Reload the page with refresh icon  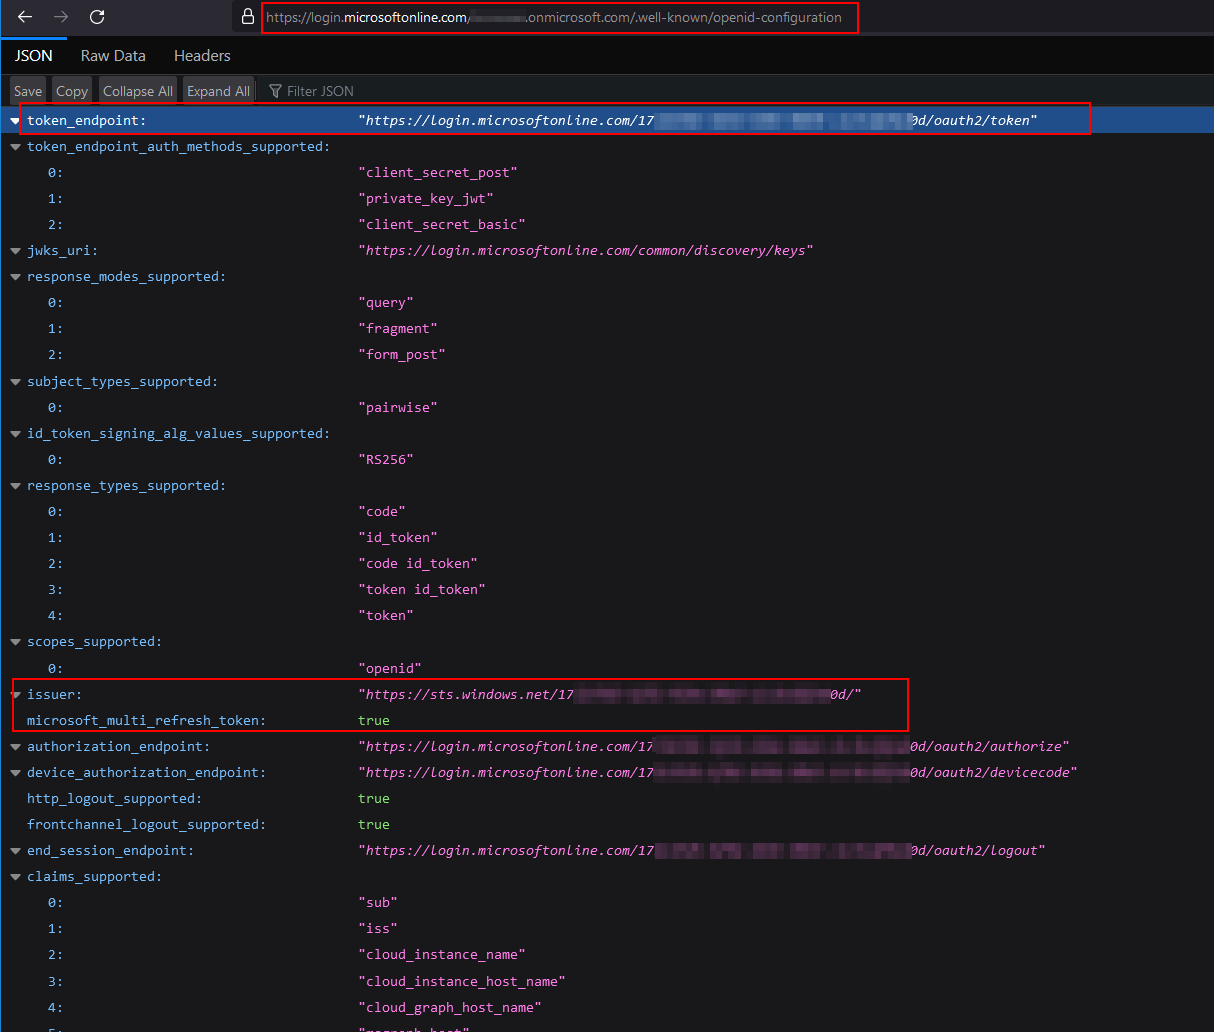pos(97,17)
